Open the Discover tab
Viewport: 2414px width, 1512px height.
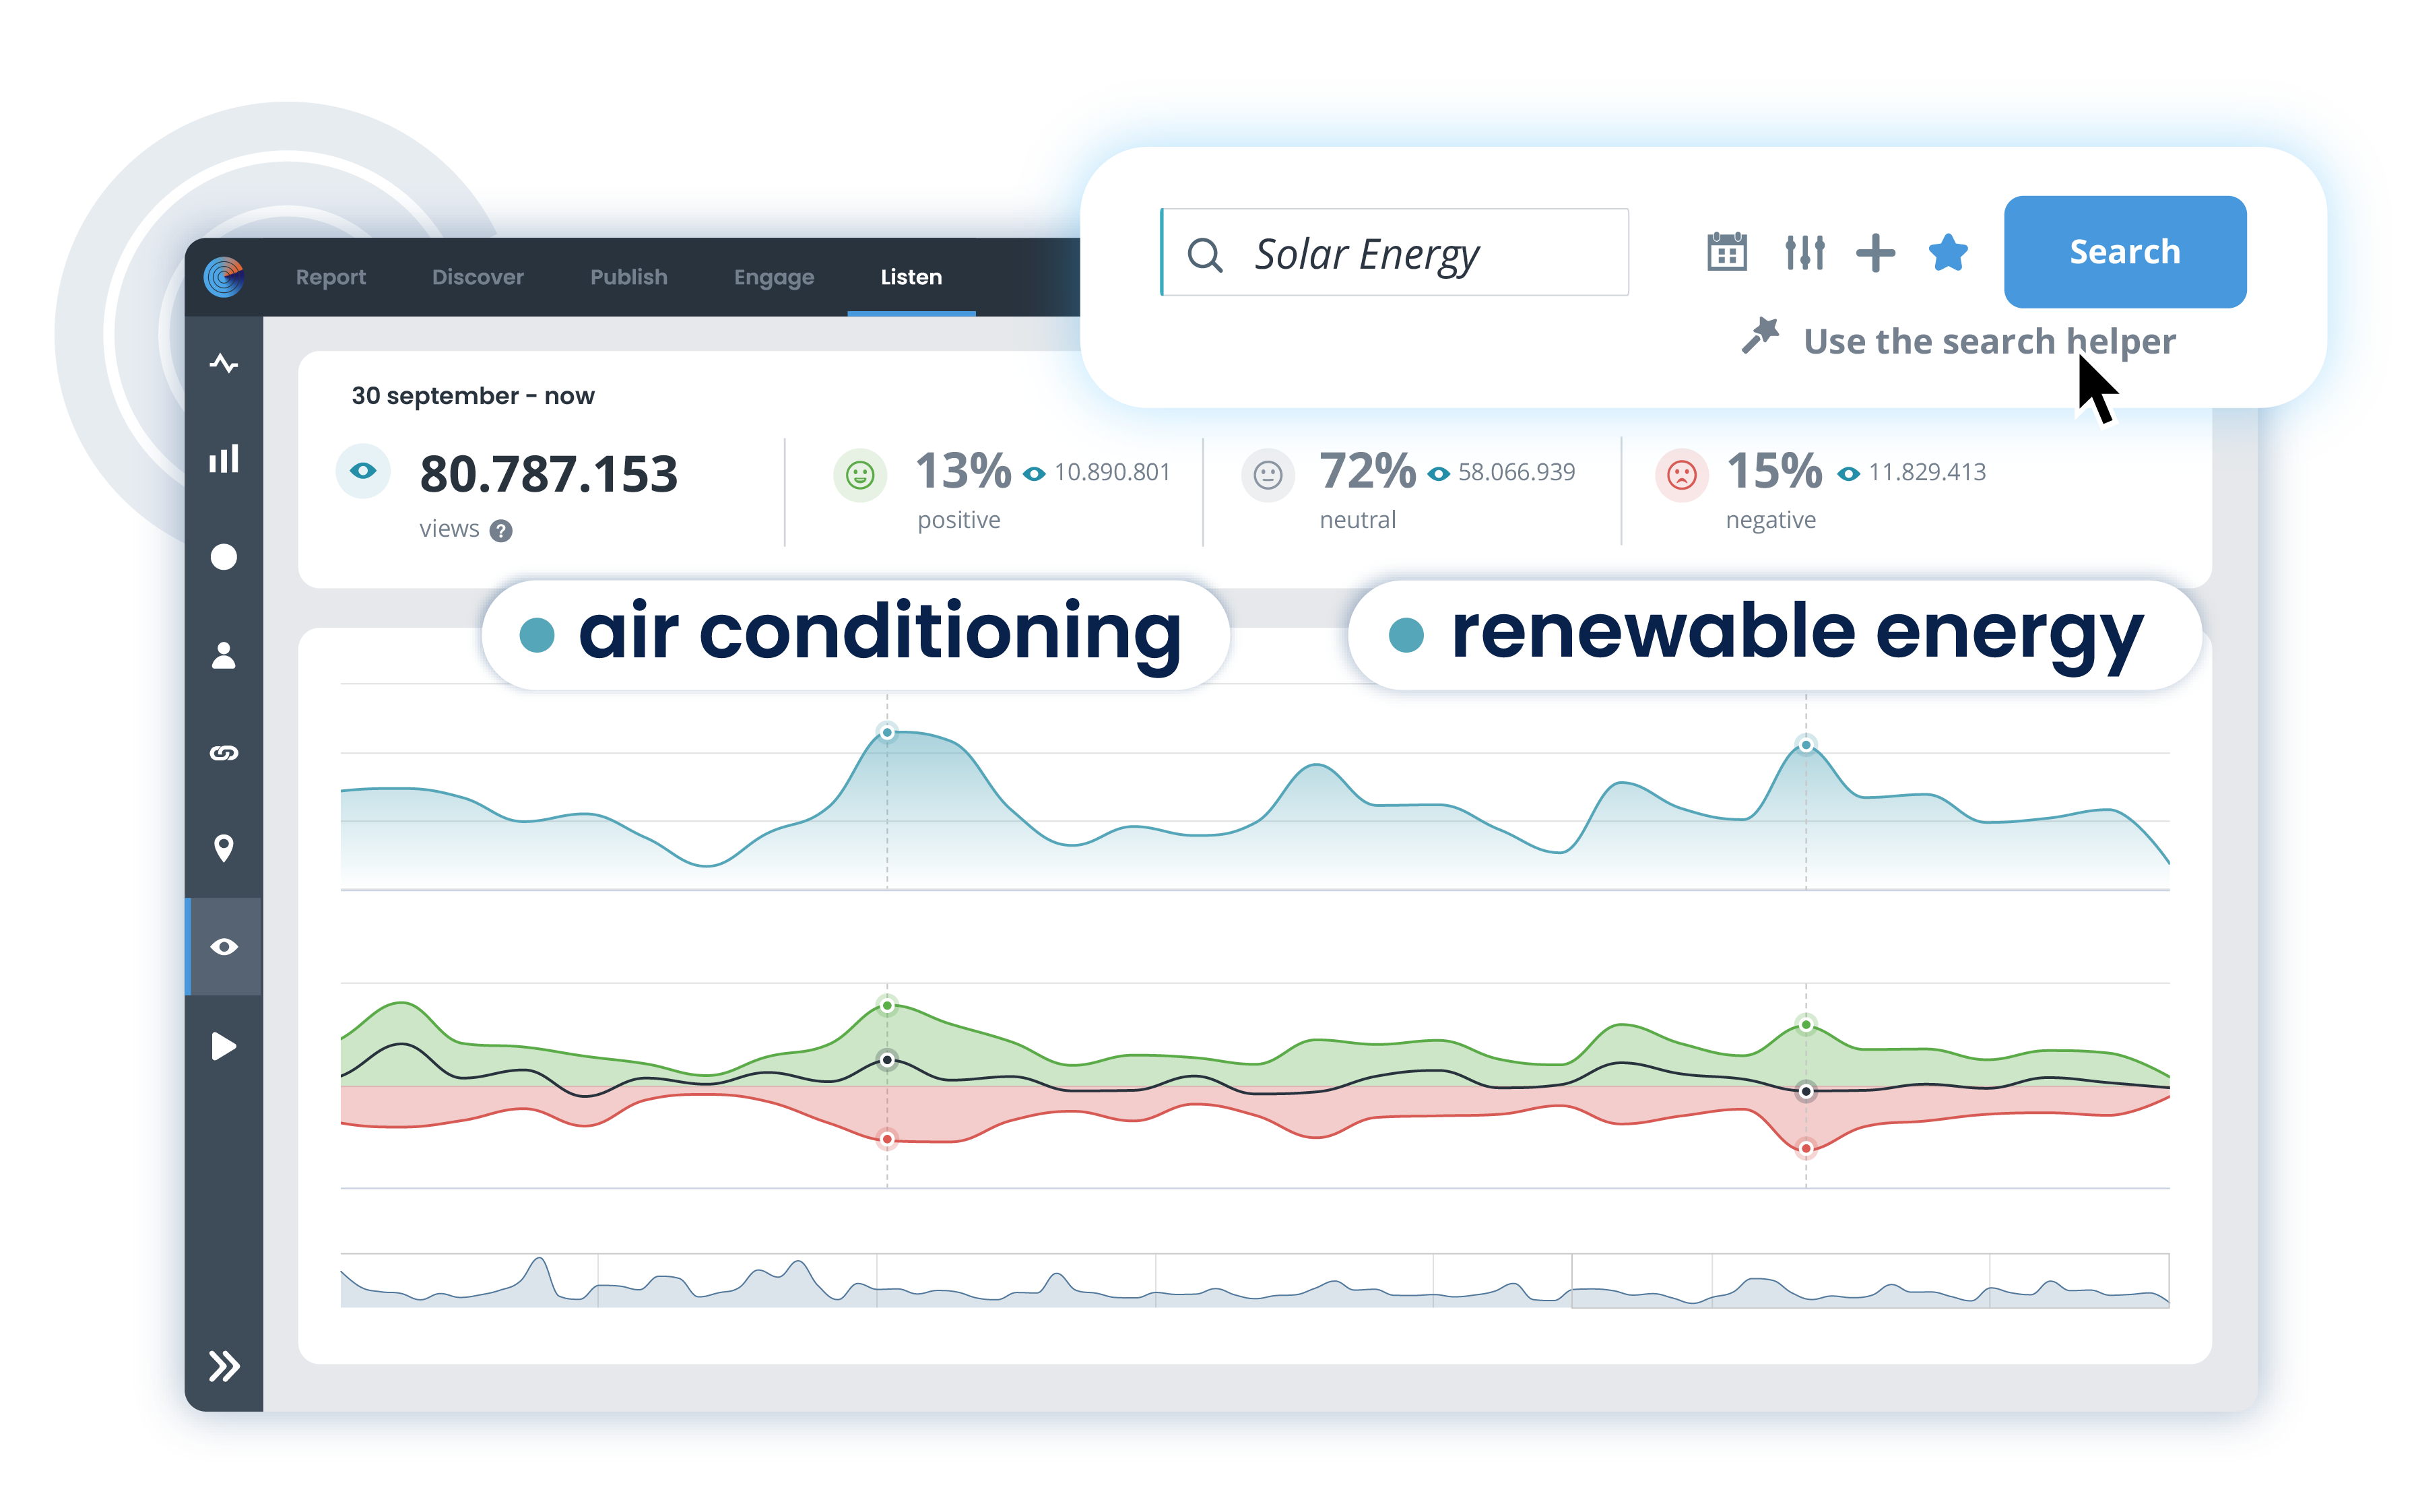coord(477,277)
